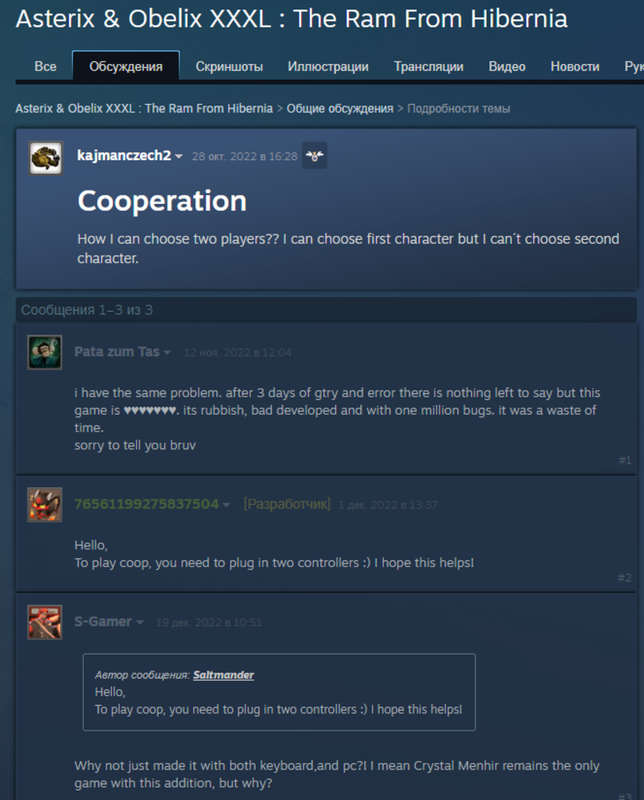
Task: Open kajmanczech2's avatar image
Action: coord(45,158)
